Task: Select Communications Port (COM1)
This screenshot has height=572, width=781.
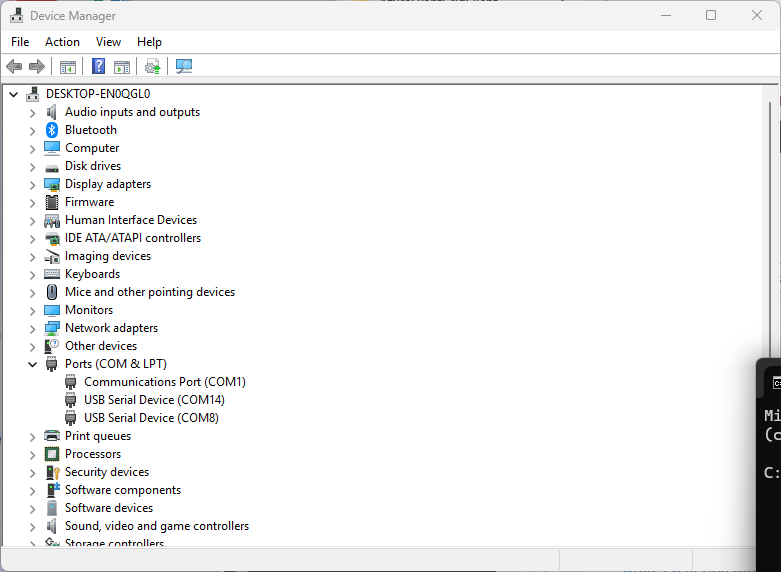Action: click(164, 382)
